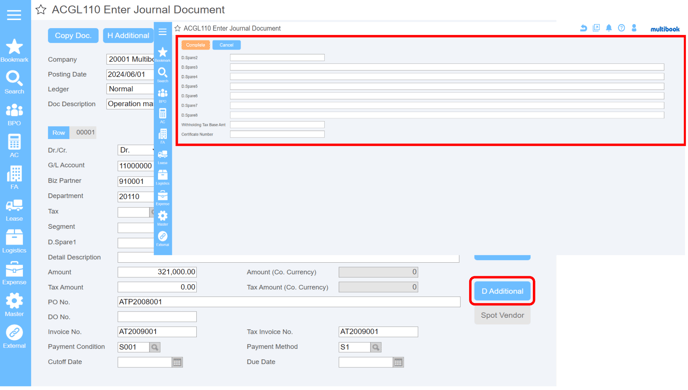This screenshot has width=688, height=390.
Task: Click the Department field
Action: [136, 197]
